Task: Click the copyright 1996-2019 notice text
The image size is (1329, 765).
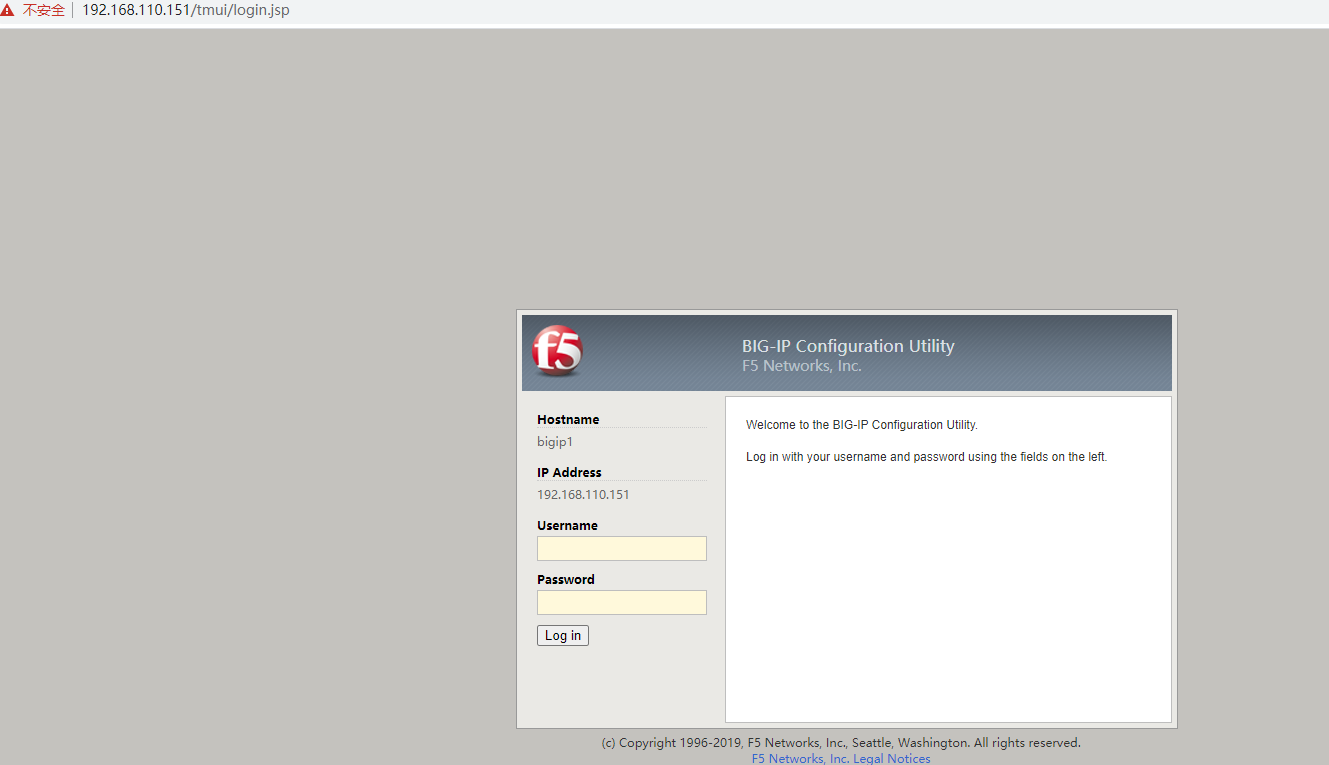Action: [841, 743]
